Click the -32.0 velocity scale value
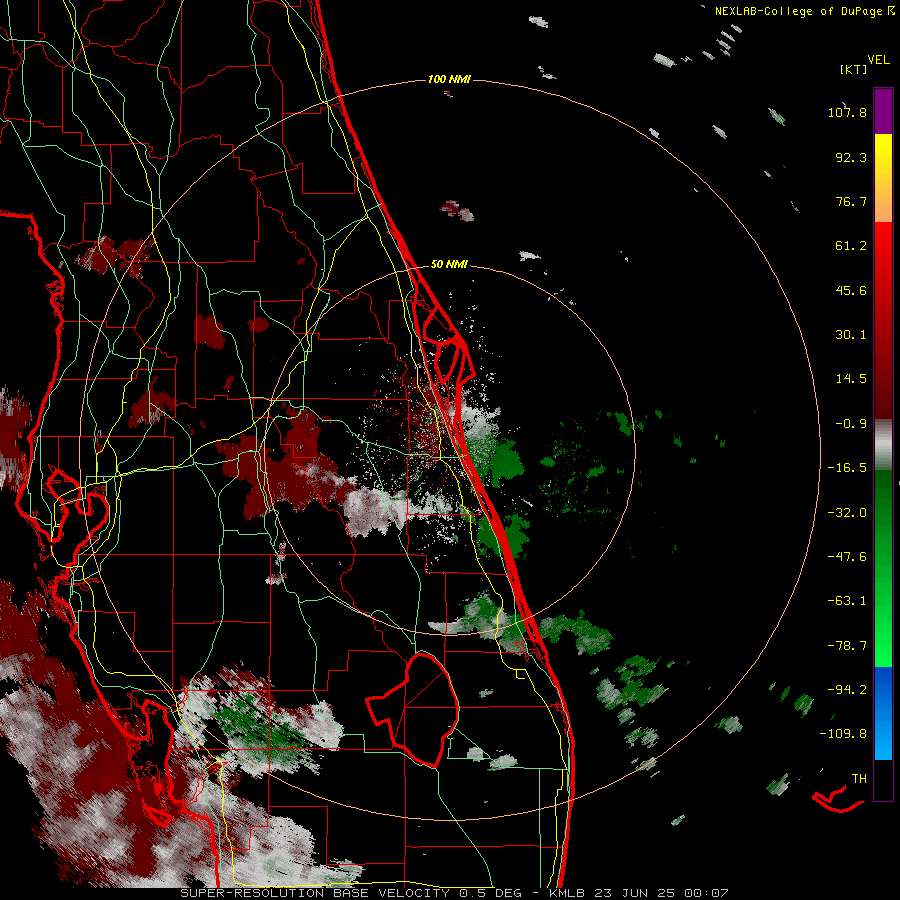 [x=847, y=513]
